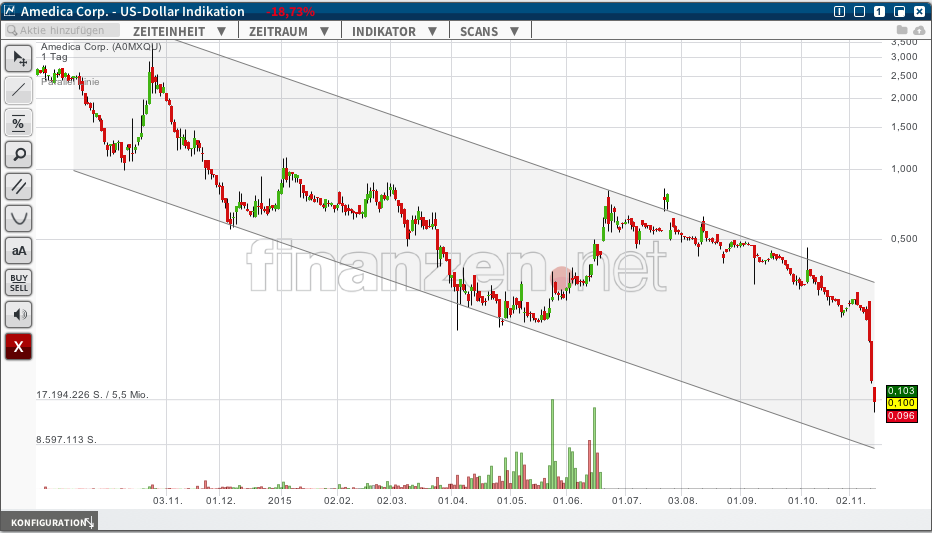Open the KONFIGURATION tab at the bottom
This screenshot has width=932, height=533.
pyautogui.click(x=50, y=522)
